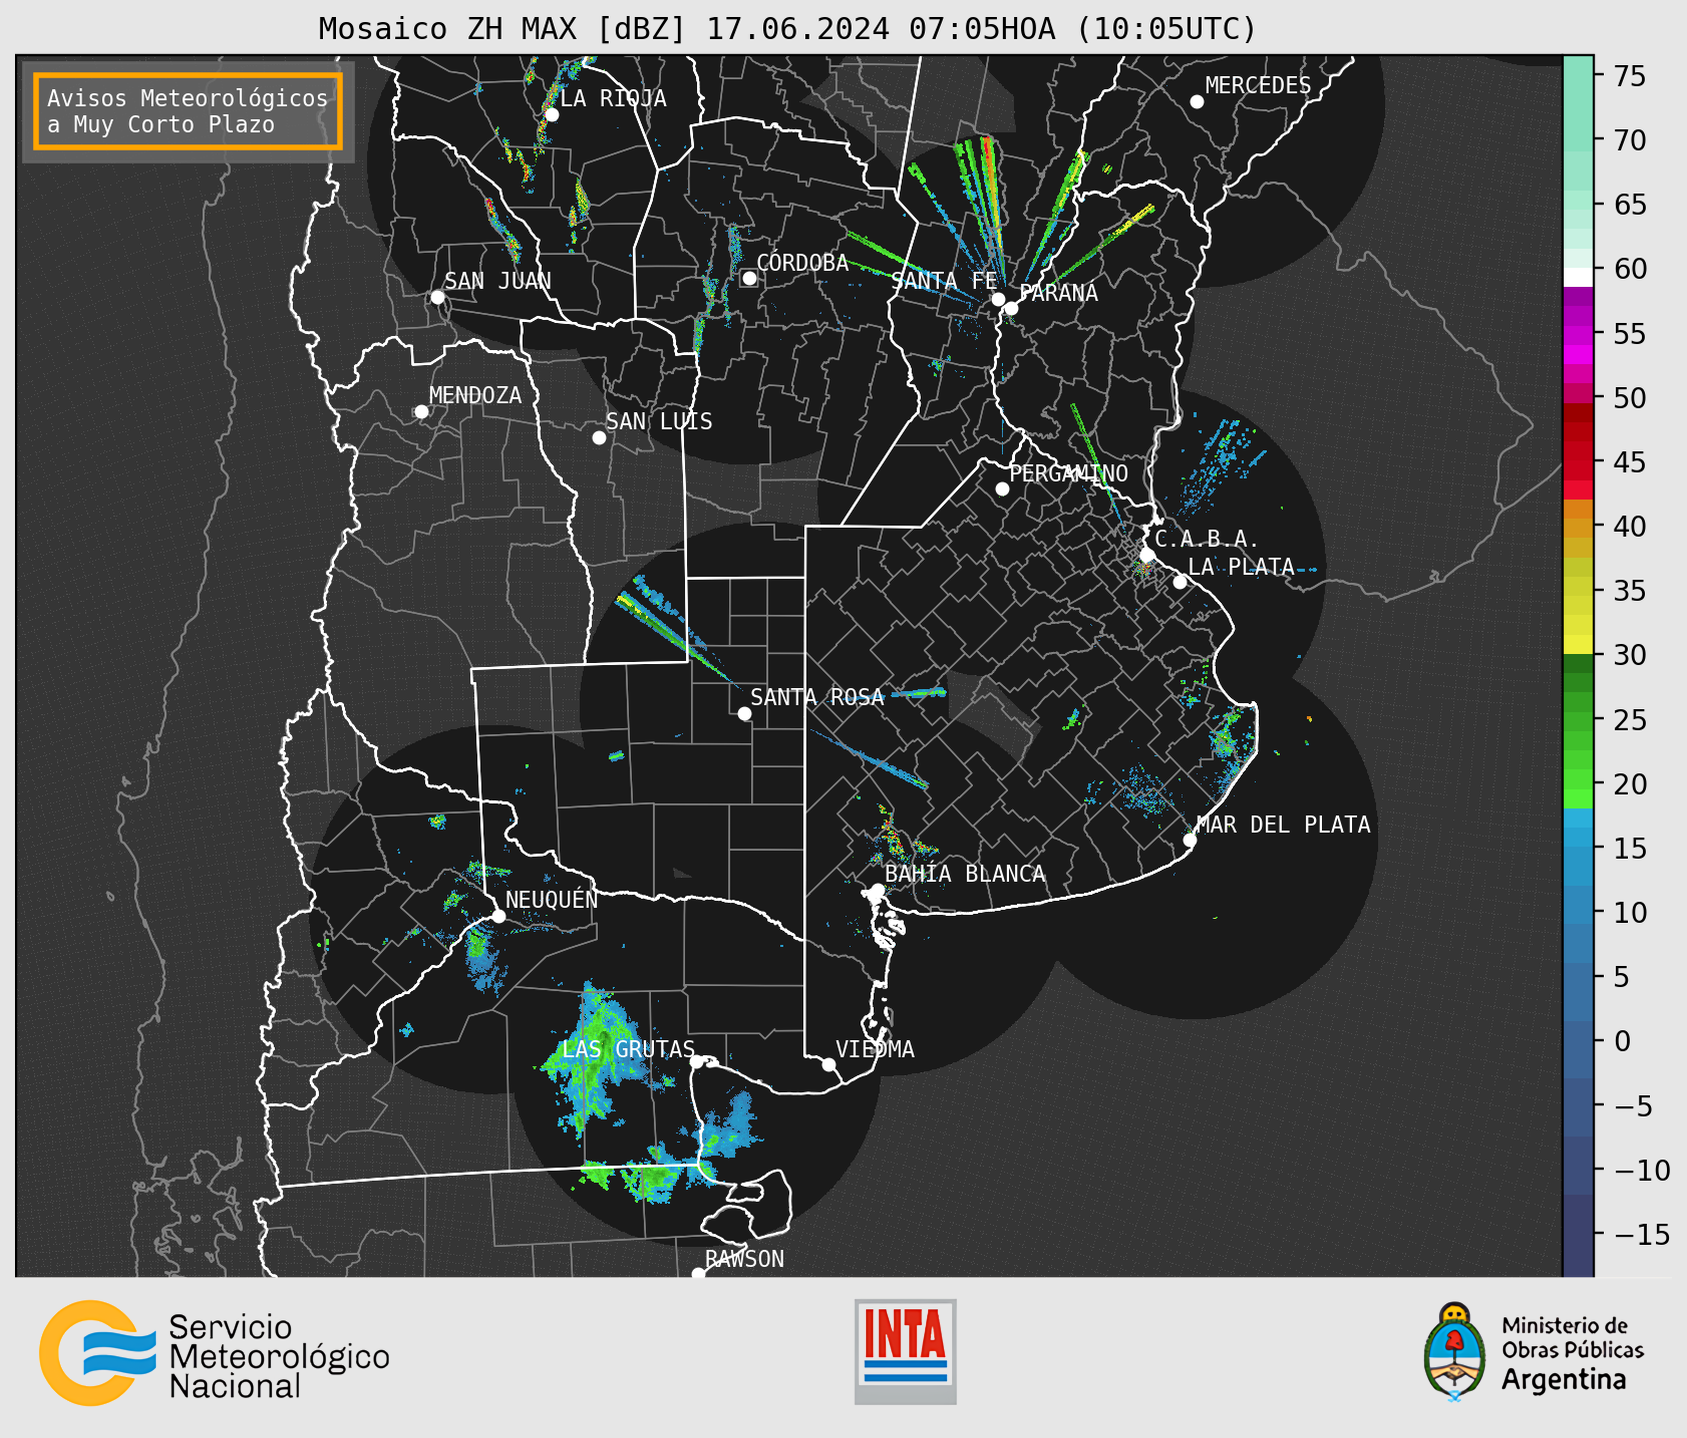Click the 75 dBZ colorbar label
This screenshot has height=1438, width=1687.
pos(1629,76)
